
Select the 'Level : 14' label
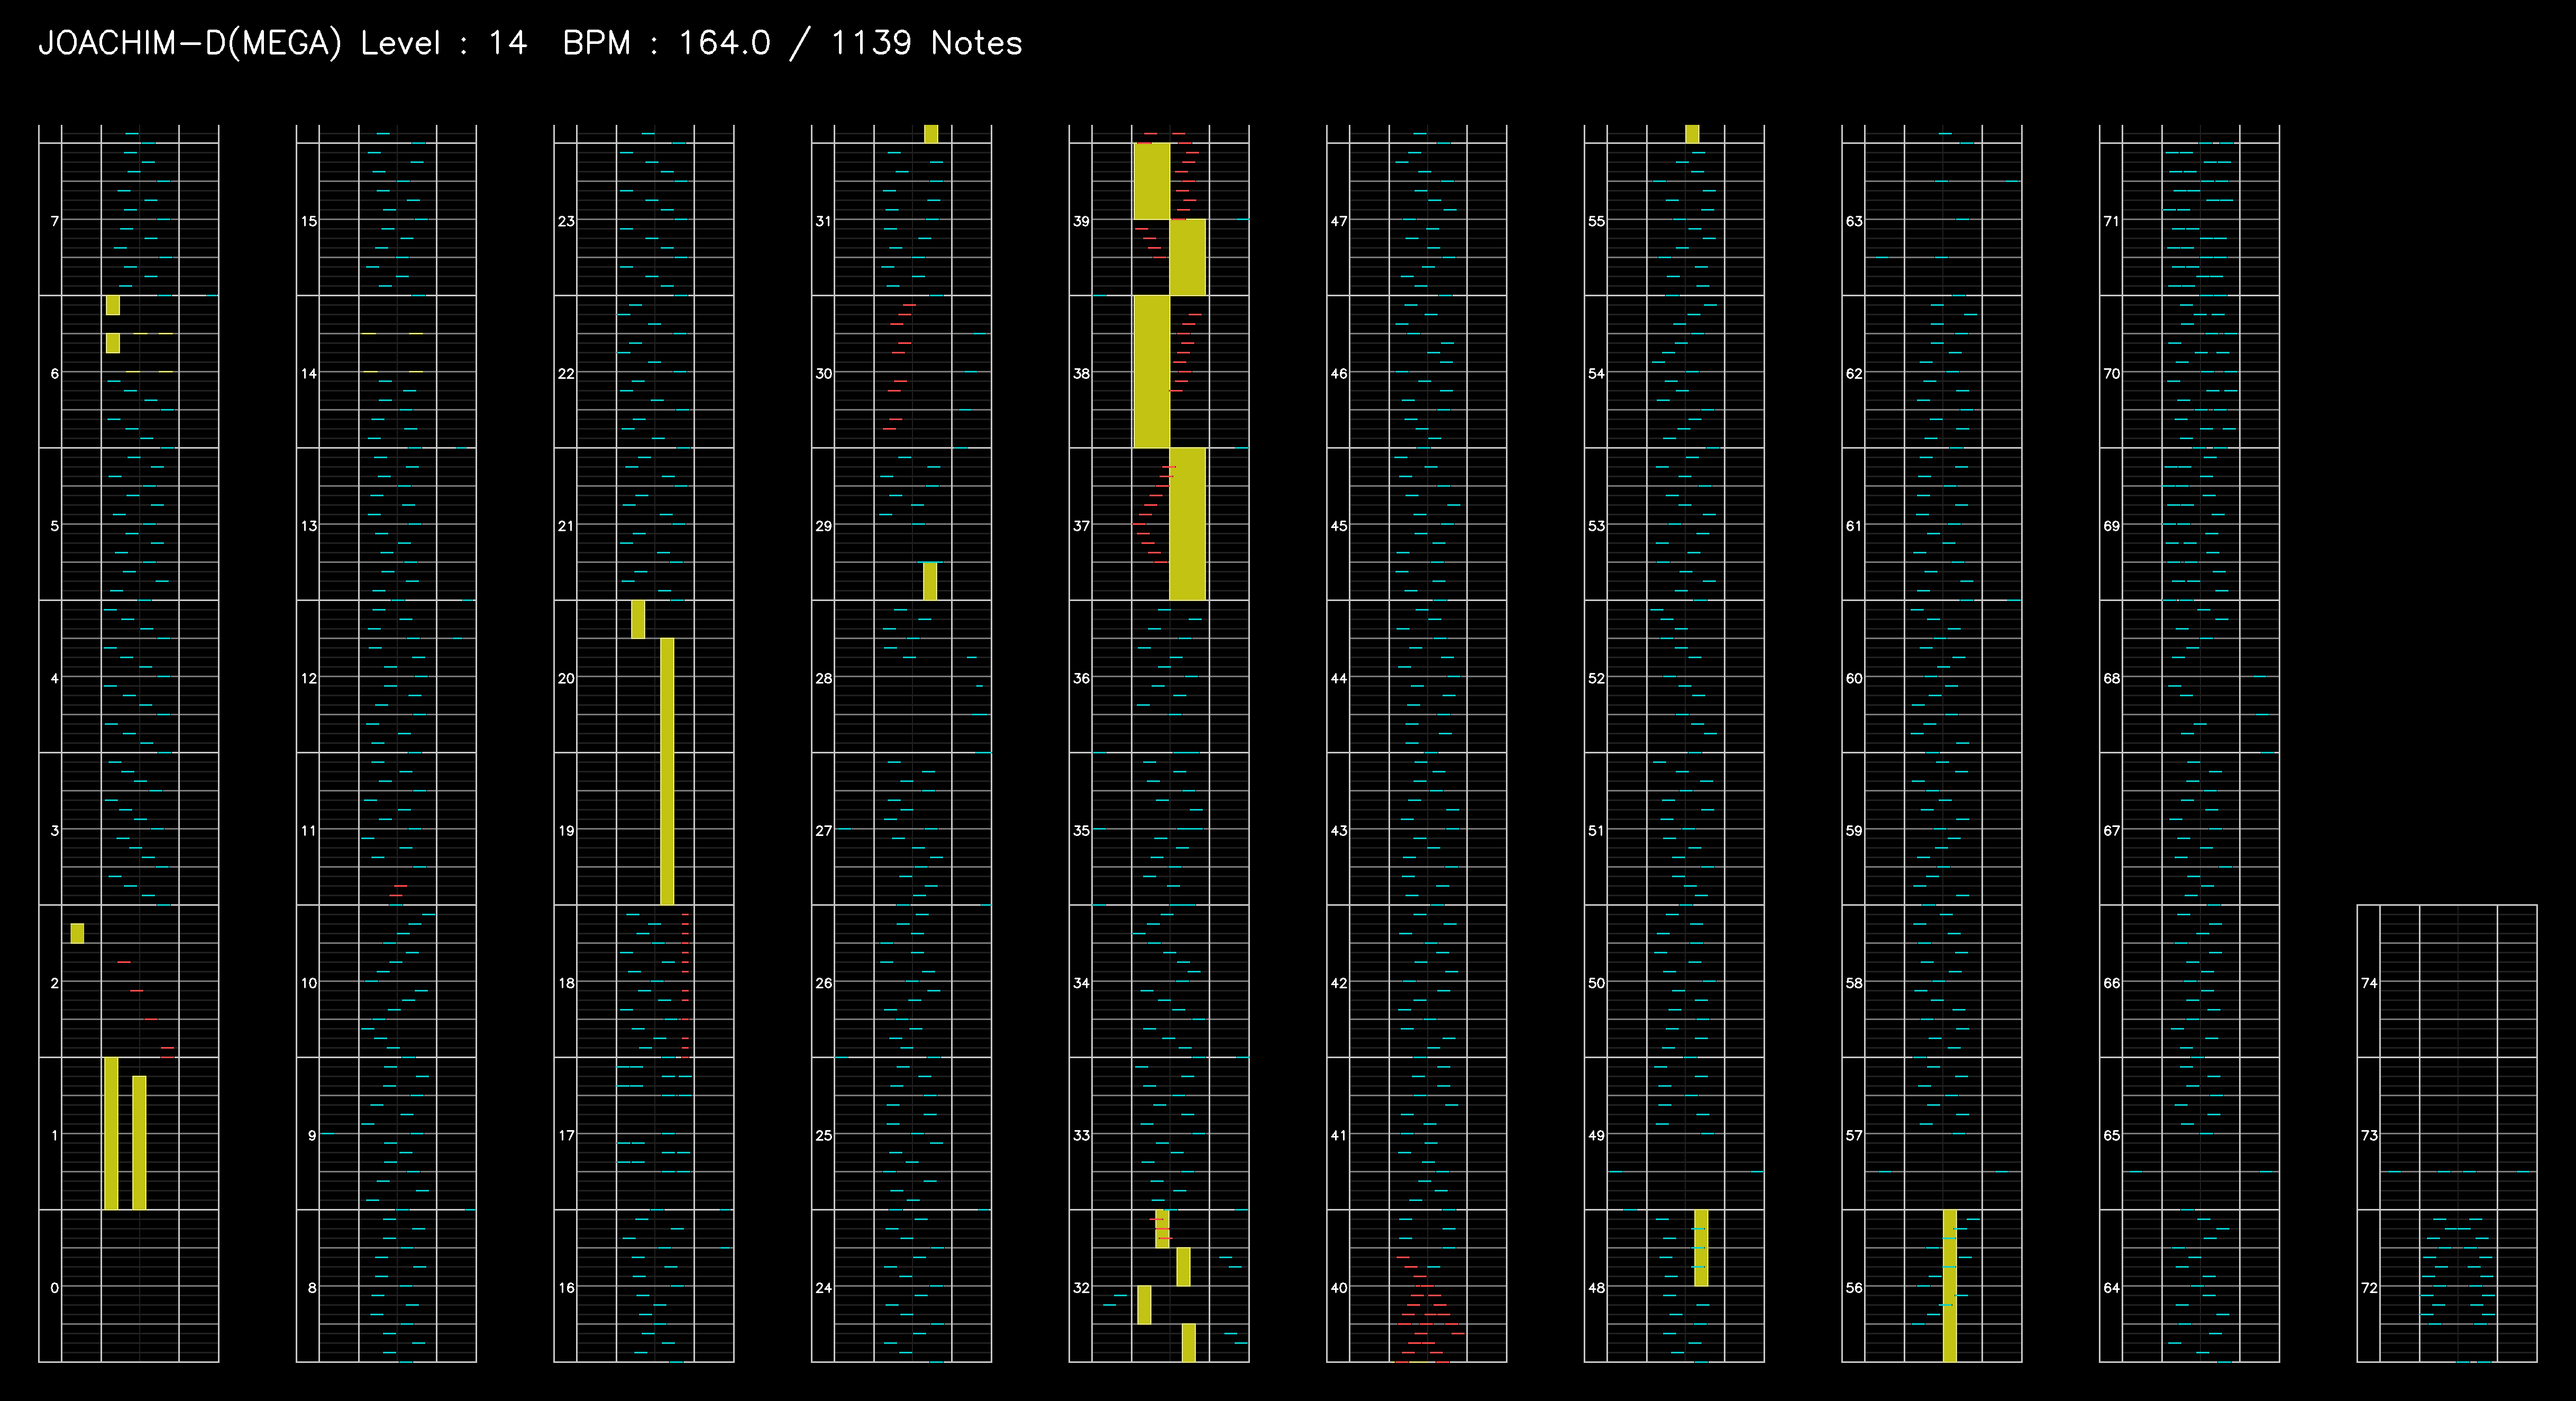(x=443, y=43)
